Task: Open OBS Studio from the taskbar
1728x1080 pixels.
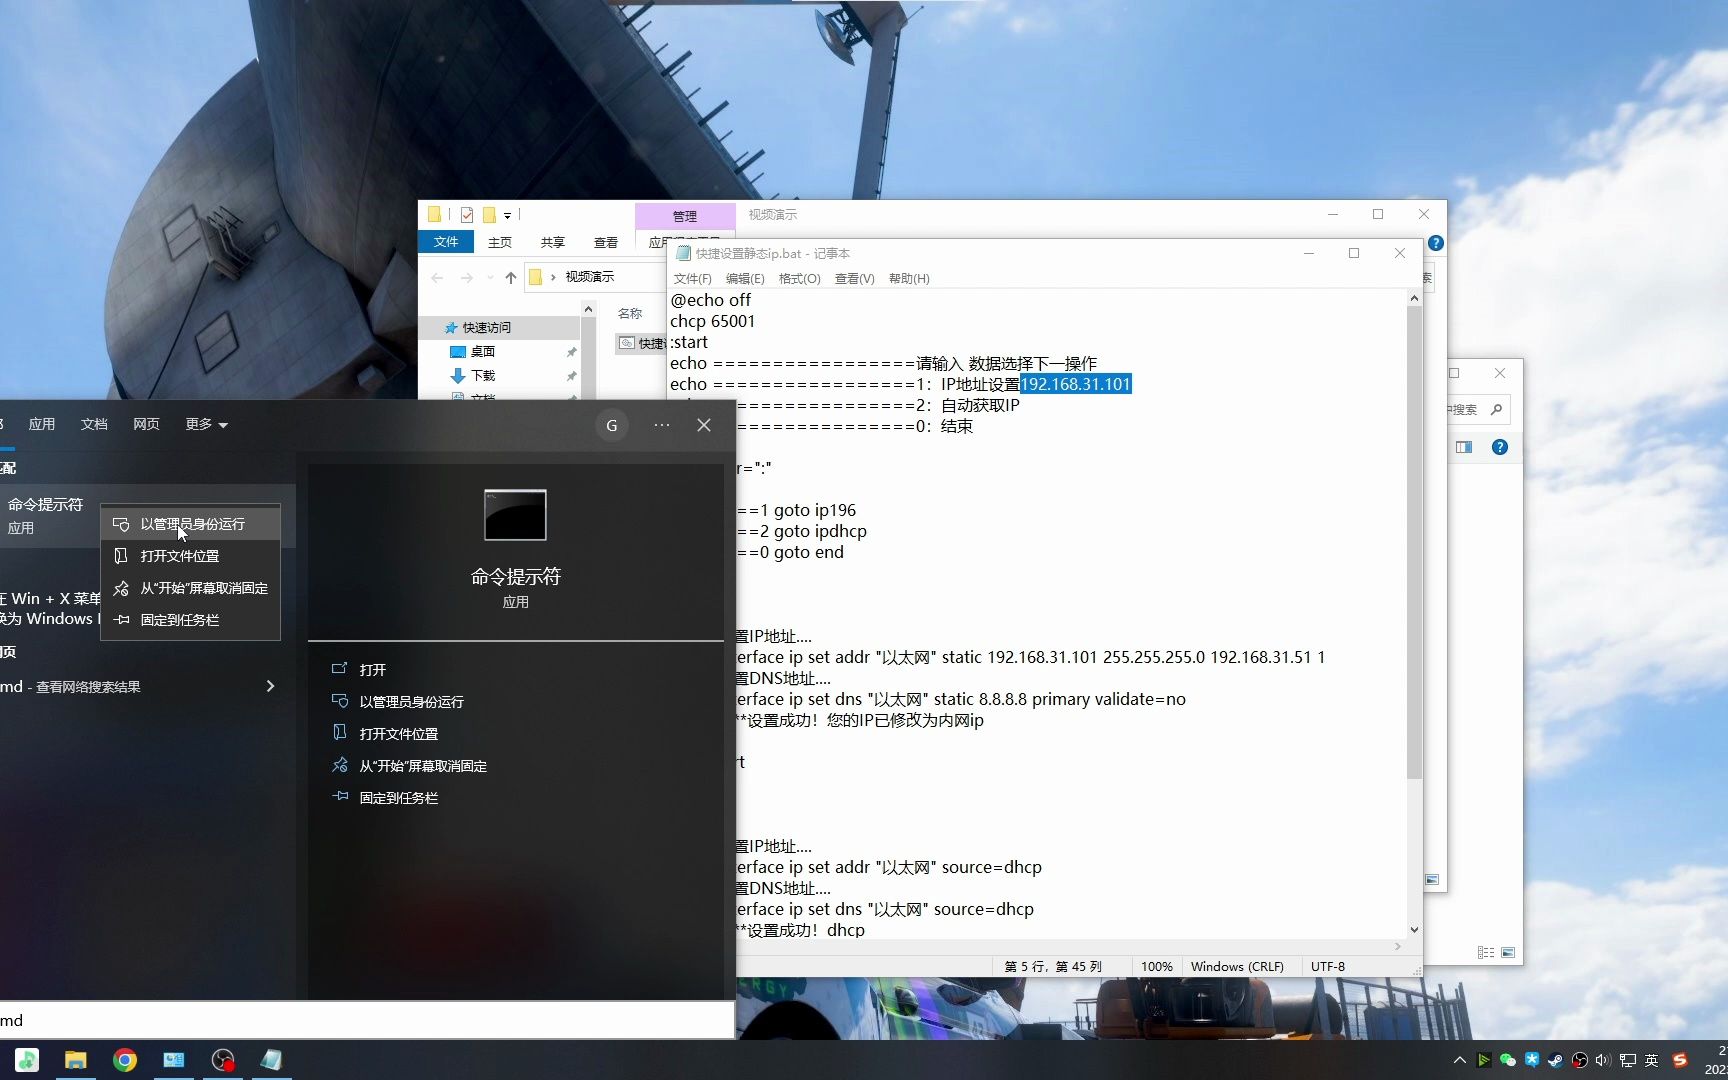Action: tap(223, 1060)
